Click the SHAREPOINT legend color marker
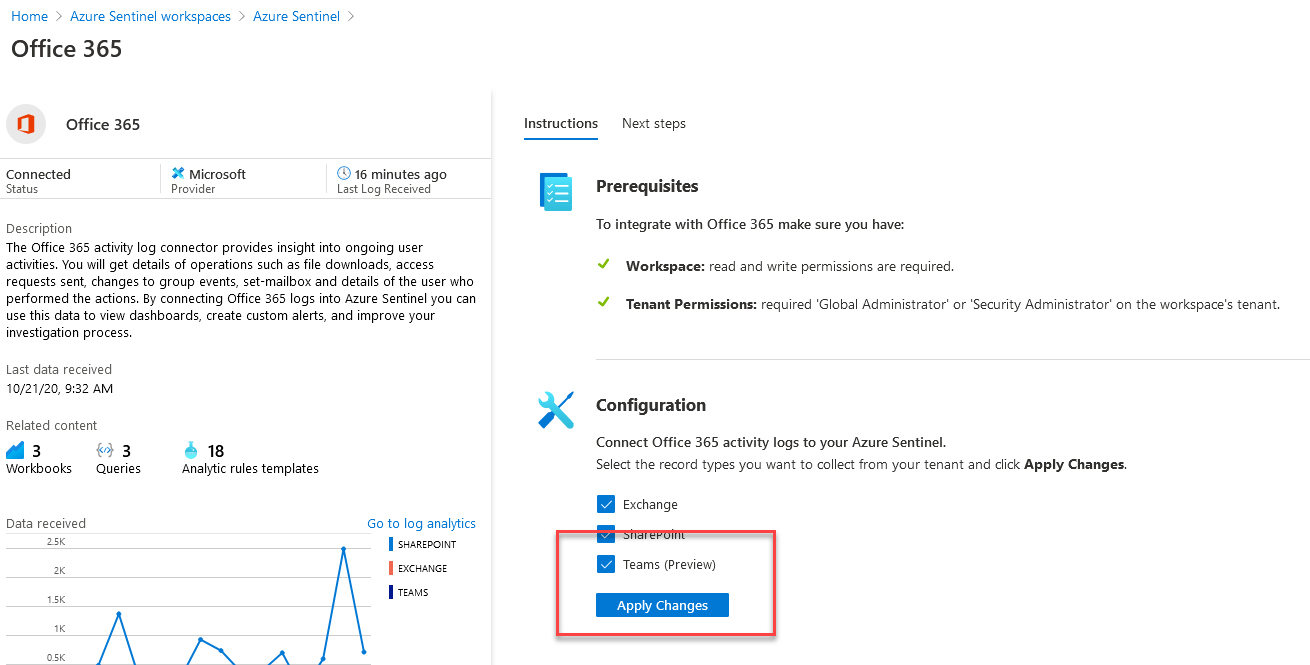 (x=390, y=544)
